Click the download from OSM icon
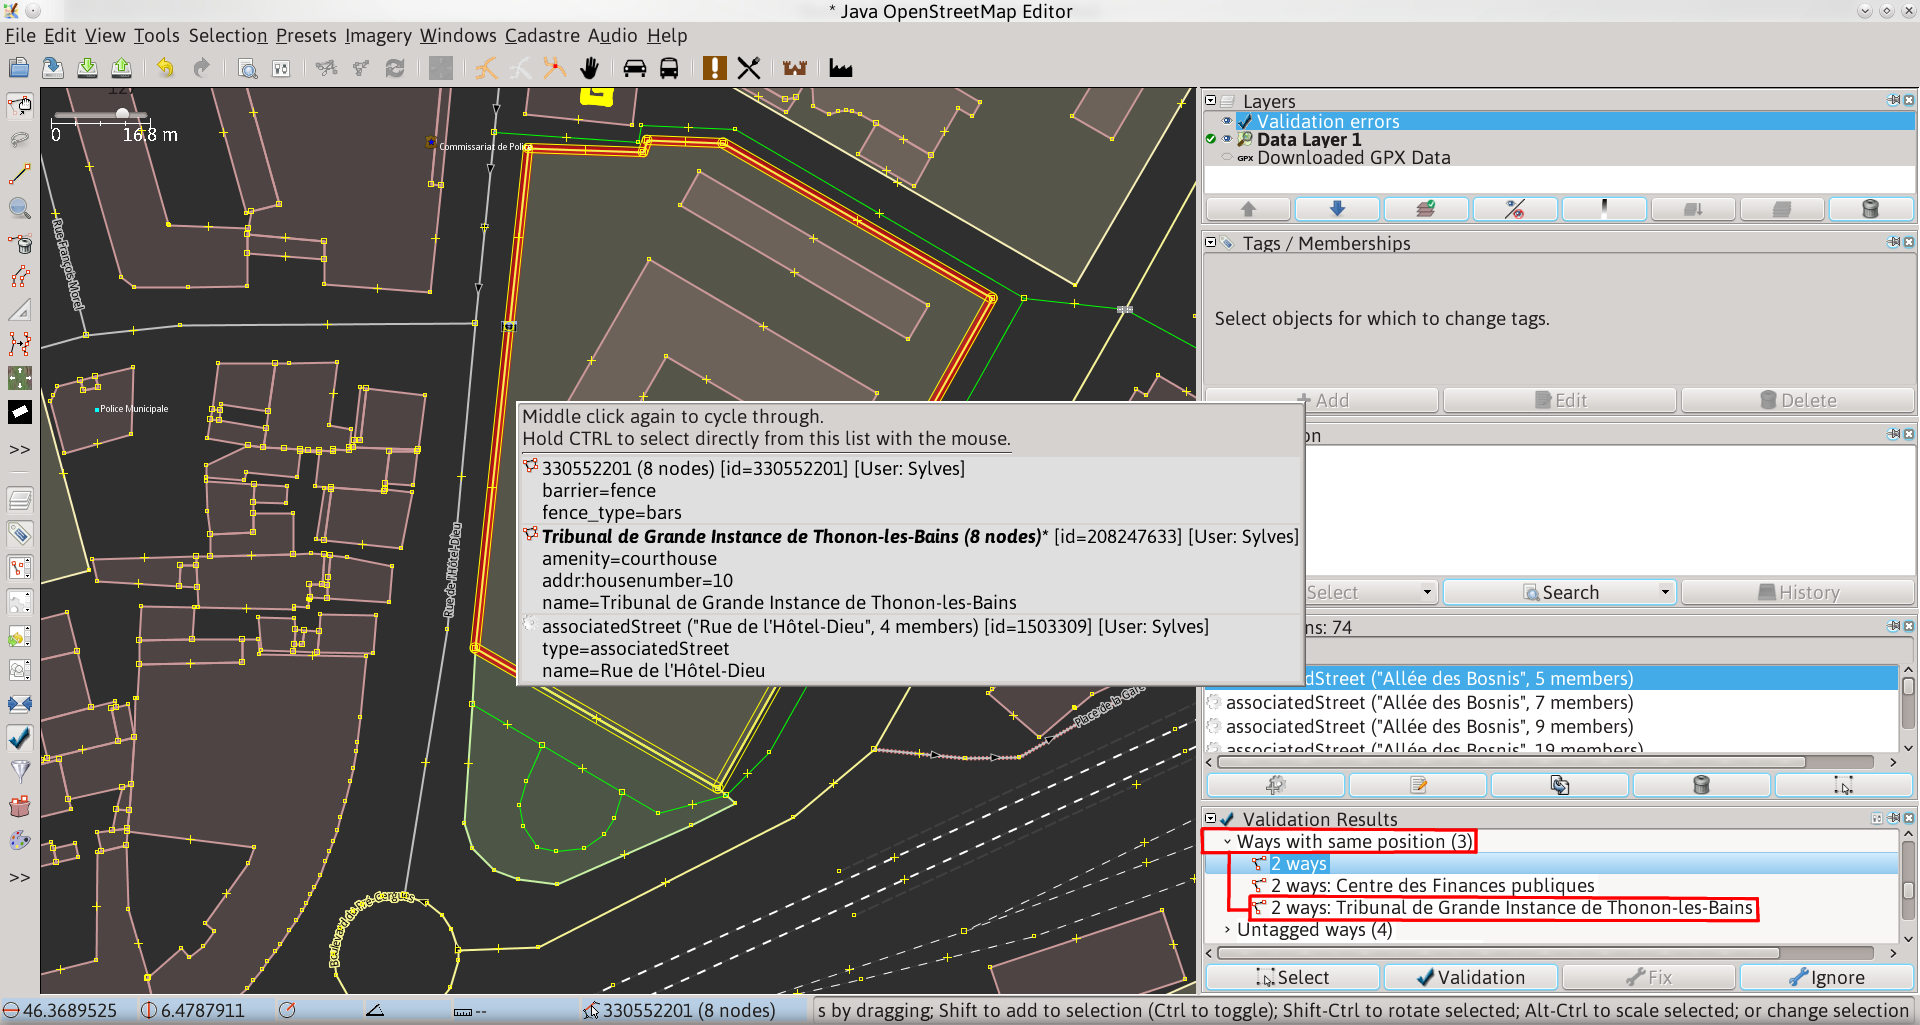This screenshot has width=1920, height=1025. [87, 68]
